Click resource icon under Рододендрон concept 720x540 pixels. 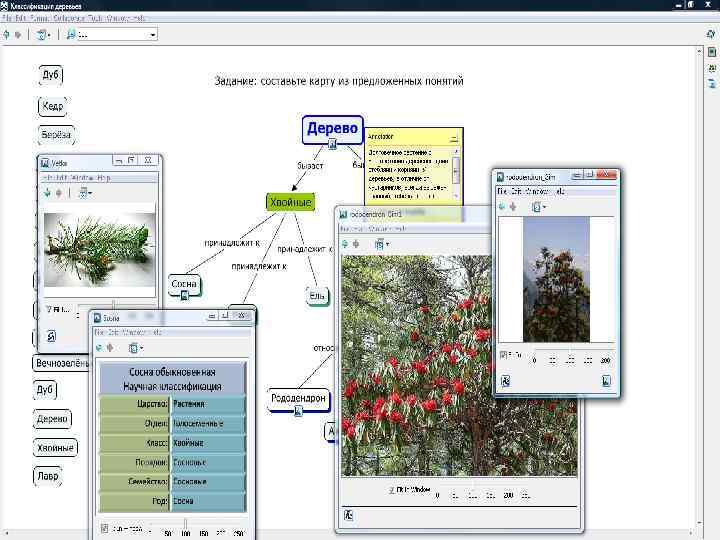(298, 411)
